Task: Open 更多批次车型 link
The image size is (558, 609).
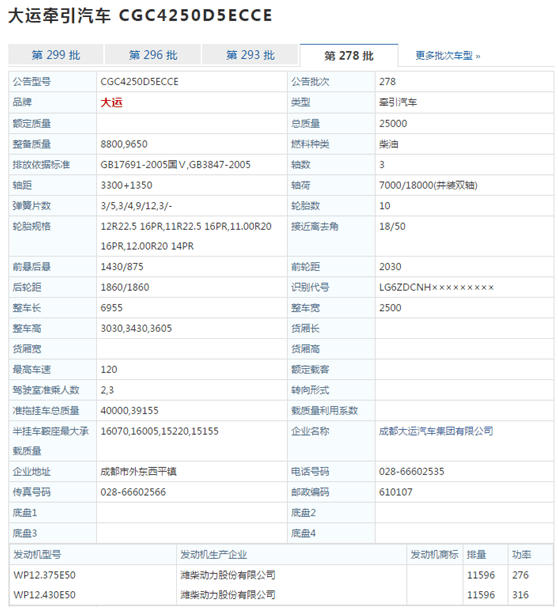Action: click(x=448, y=56)
